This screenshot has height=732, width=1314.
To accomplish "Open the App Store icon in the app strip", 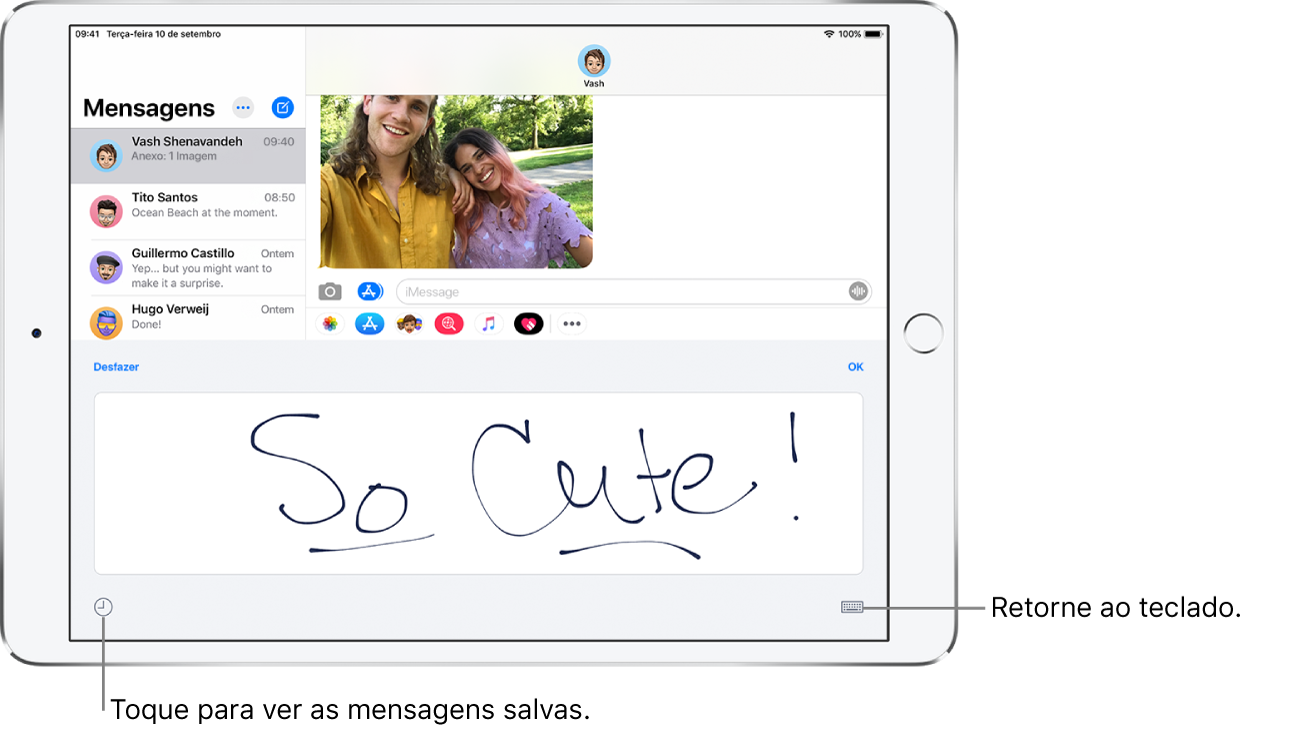I will pyautogui.click(x=370, y=324).
